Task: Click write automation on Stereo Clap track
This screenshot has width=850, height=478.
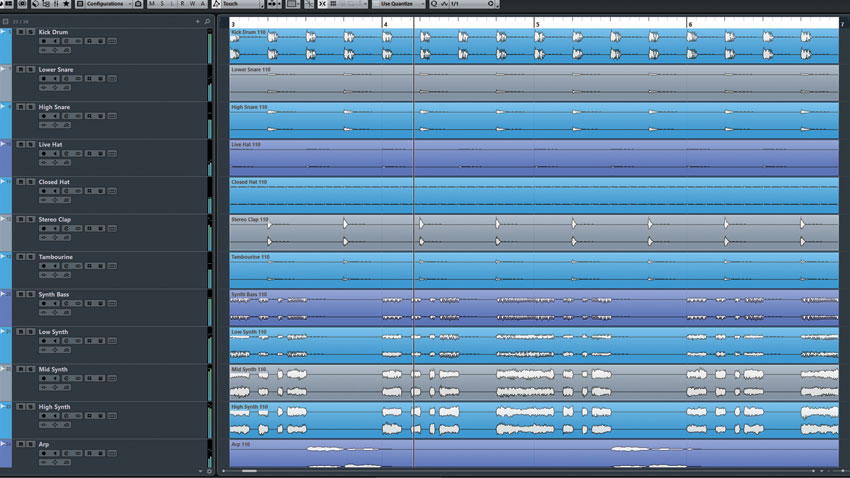Action: (100, 228)
